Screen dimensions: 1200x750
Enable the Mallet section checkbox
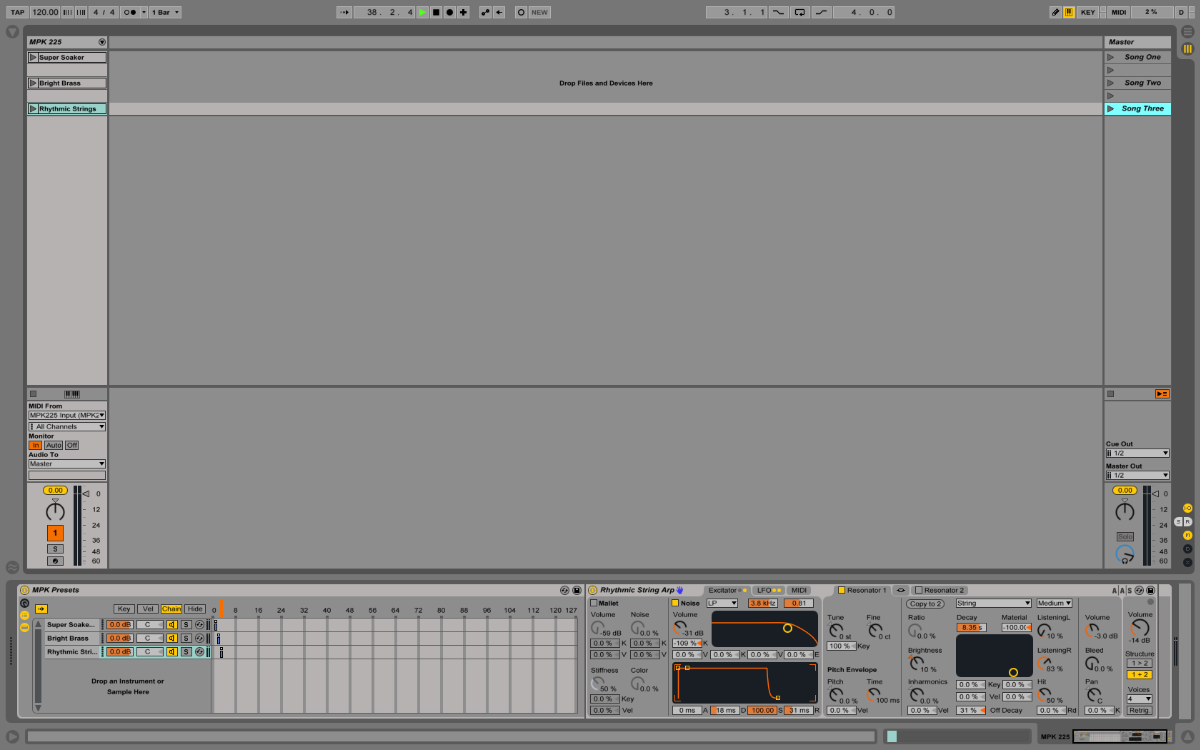click(x=593, y=603)
